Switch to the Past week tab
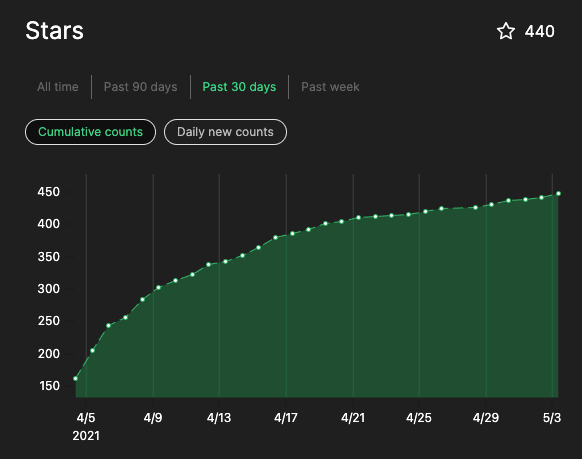The height and width of the screenshot is (459, 582). click(330, 87)
